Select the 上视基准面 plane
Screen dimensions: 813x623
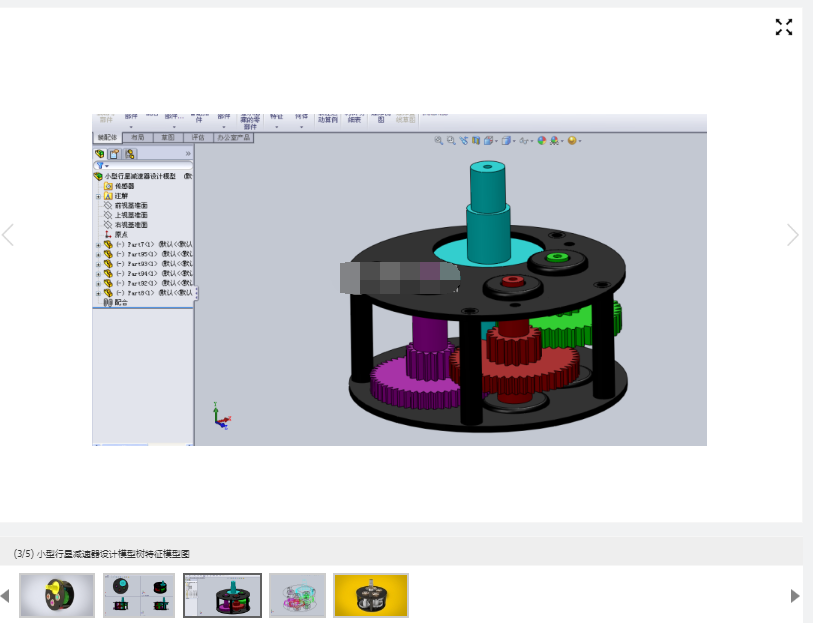pos(126,215)
